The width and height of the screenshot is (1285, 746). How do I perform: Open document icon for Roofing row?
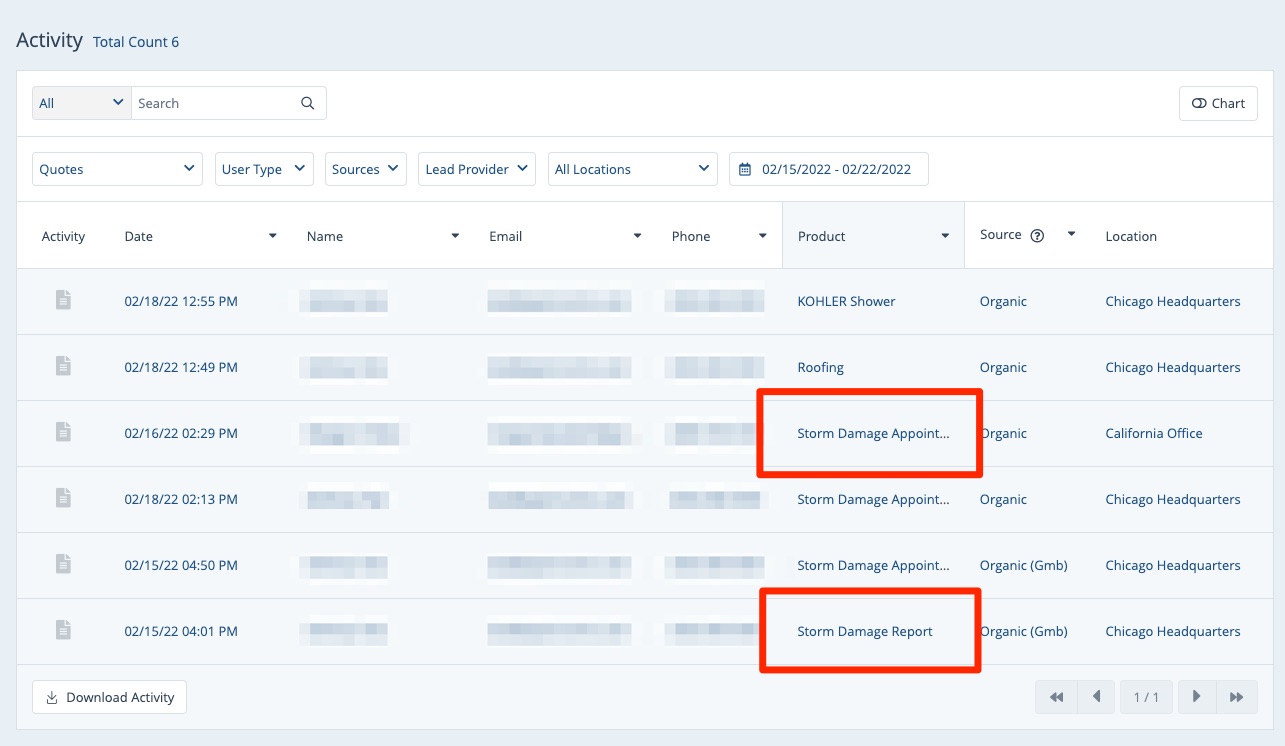tap(63, 366)
